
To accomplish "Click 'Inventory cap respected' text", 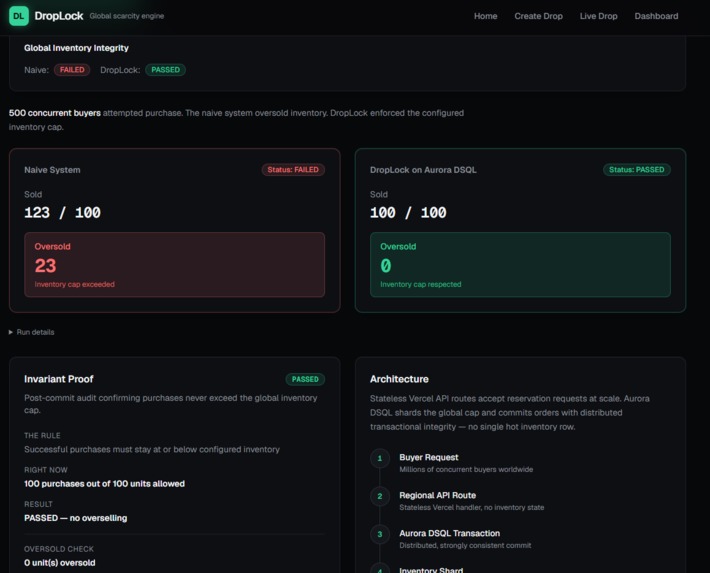I will coord(421,284).
